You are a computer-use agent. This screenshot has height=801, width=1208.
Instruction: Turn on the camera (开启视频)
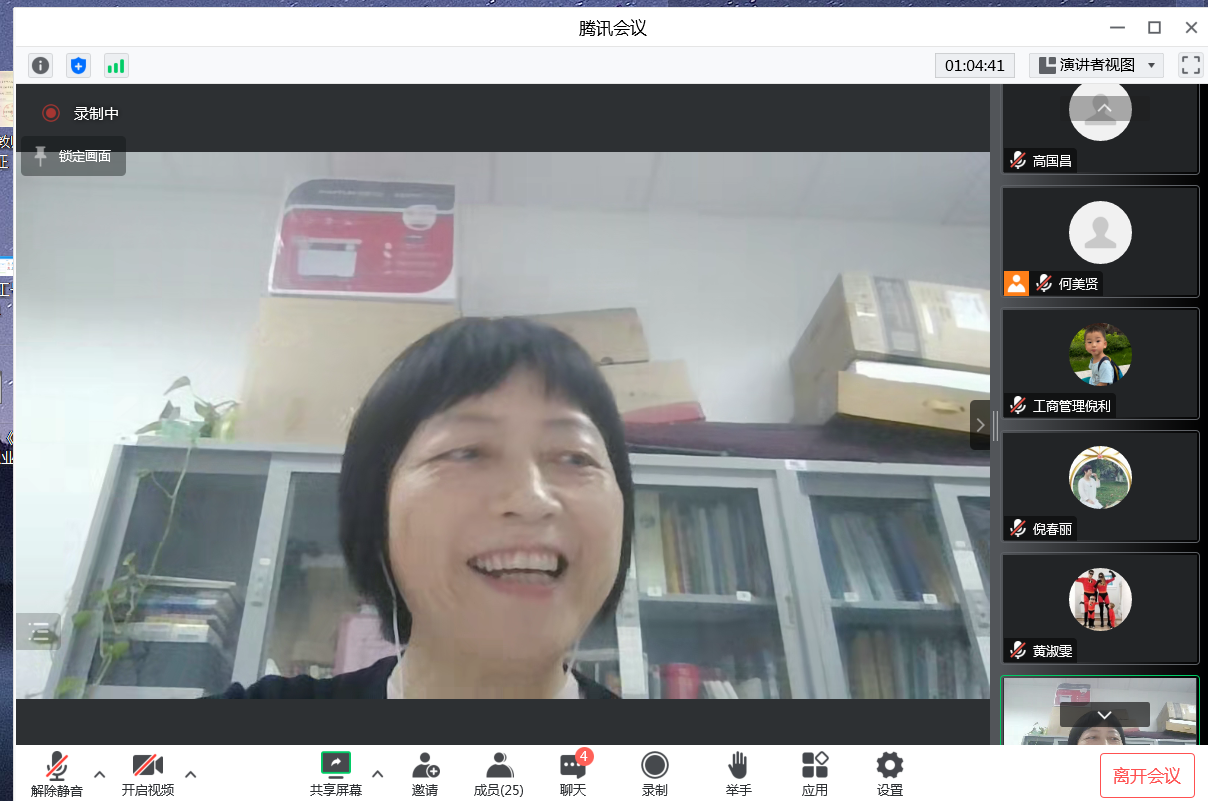148,774
